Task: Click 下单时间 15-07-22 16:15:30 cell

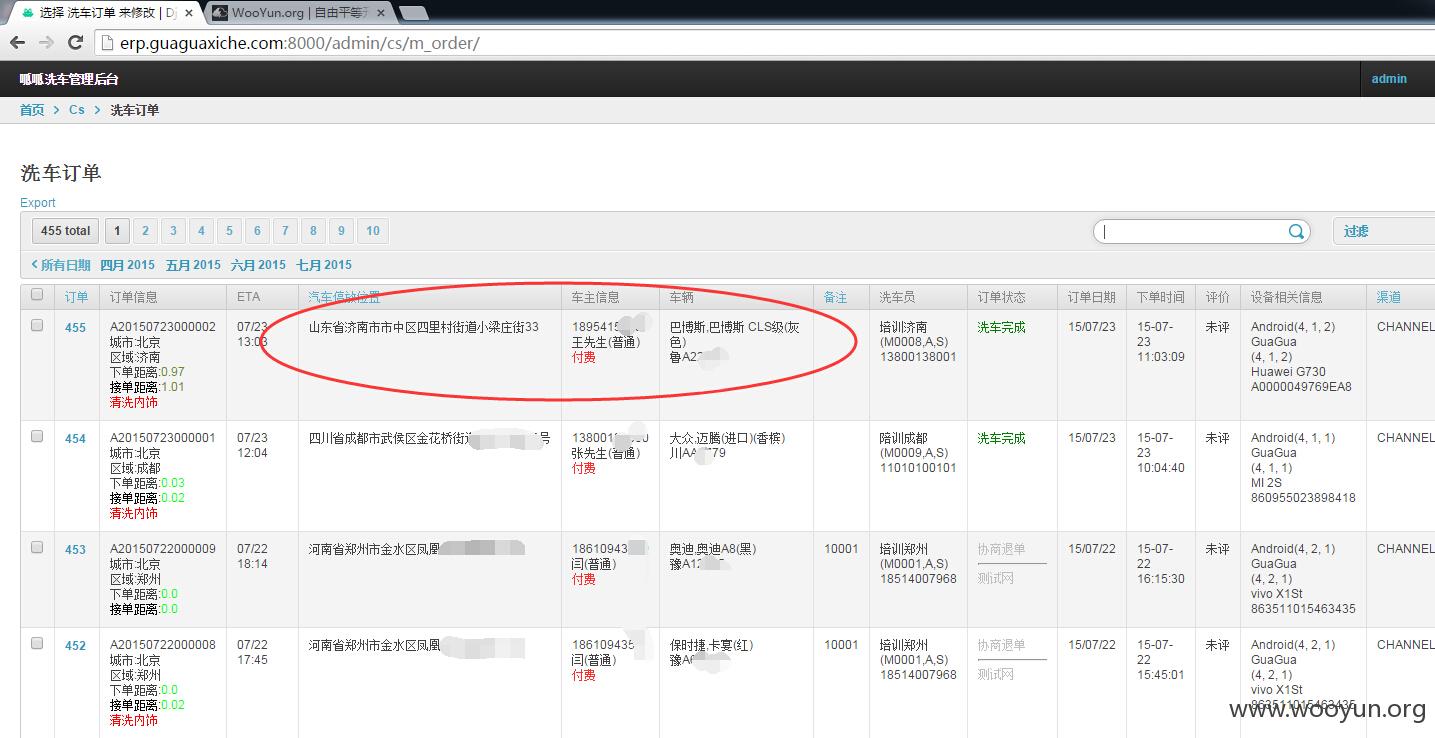Action: pyautogui.click(x=1160, y=564)
